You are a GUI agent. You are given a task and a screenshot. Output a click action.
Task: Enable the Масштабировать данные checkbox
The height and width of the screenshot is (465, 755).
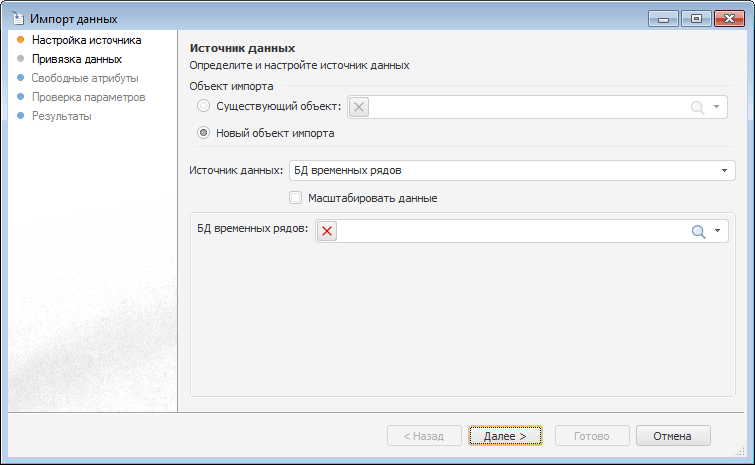point(295,198)
